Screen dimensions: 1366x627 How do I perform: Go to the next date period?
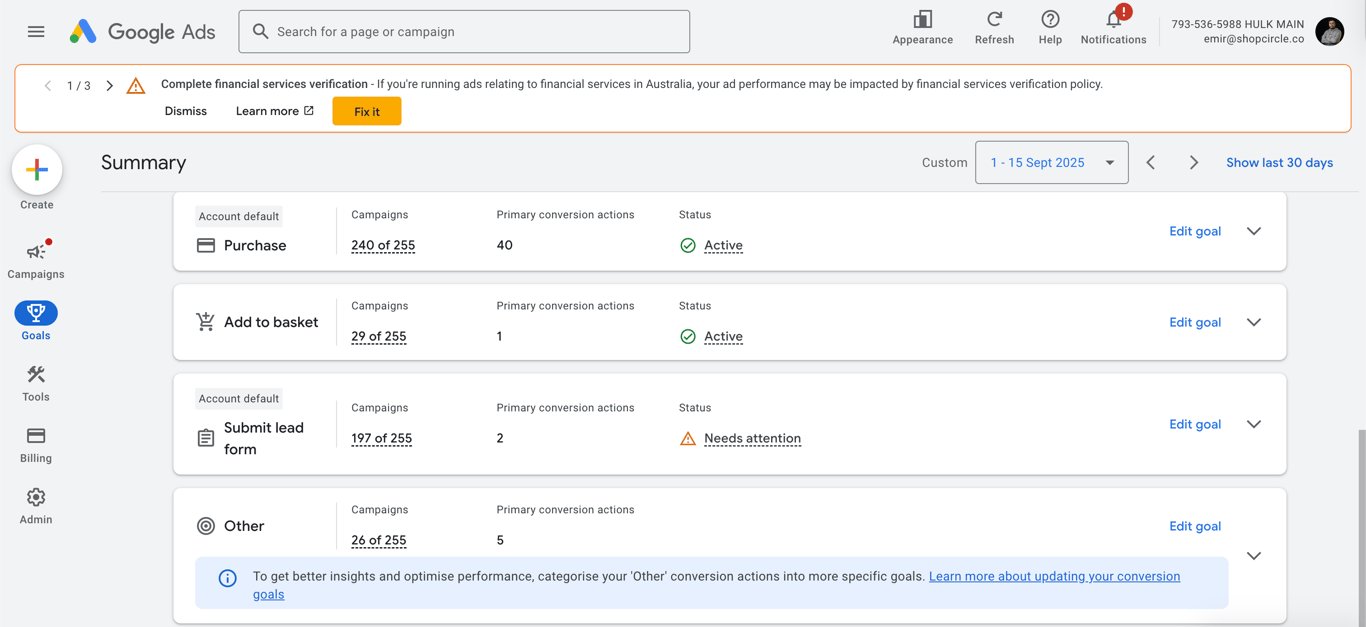1193,163
